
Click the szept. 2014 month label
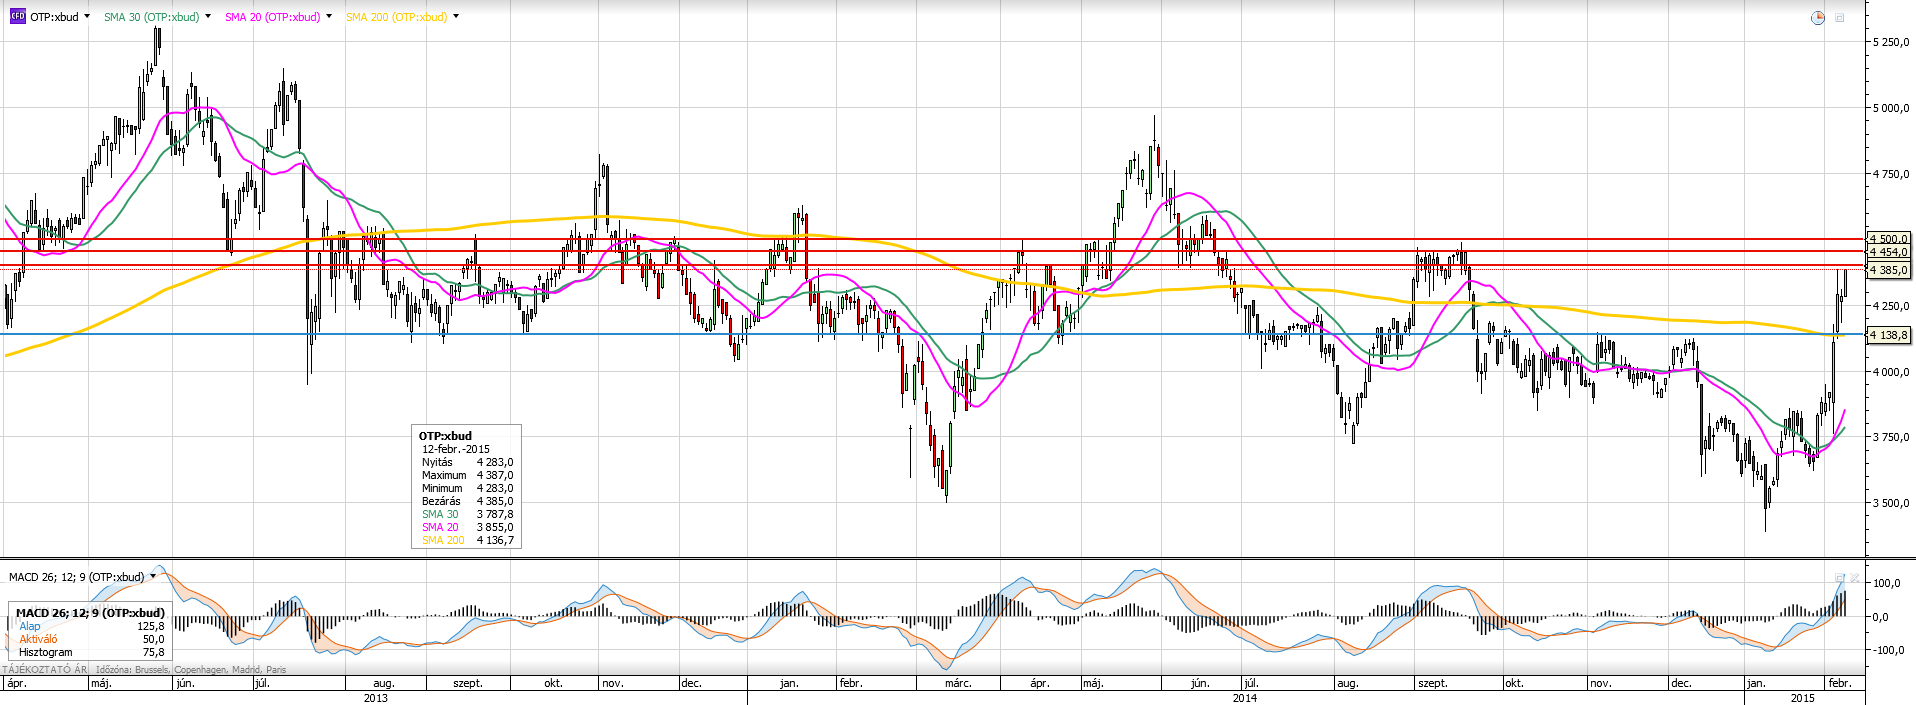pyautogui.click(x=1433, y=683)
